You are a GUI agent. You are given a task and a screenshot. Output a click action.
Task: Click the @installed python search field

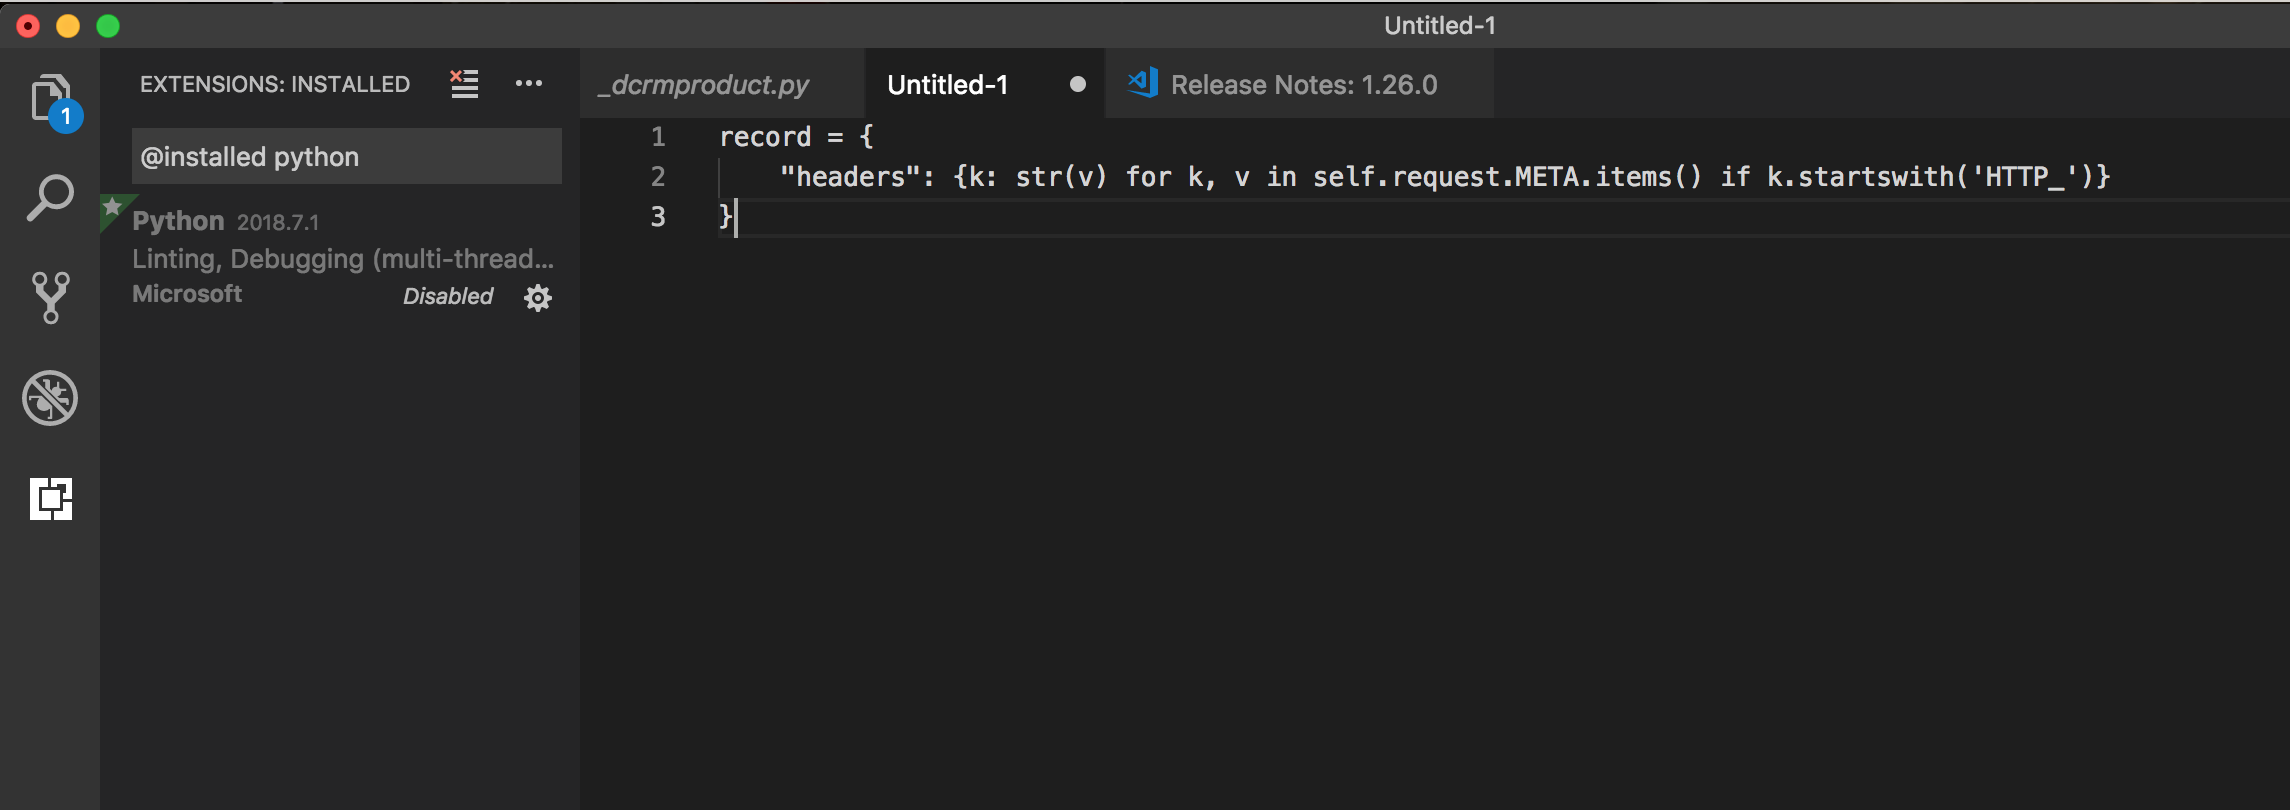coord(345,156)
